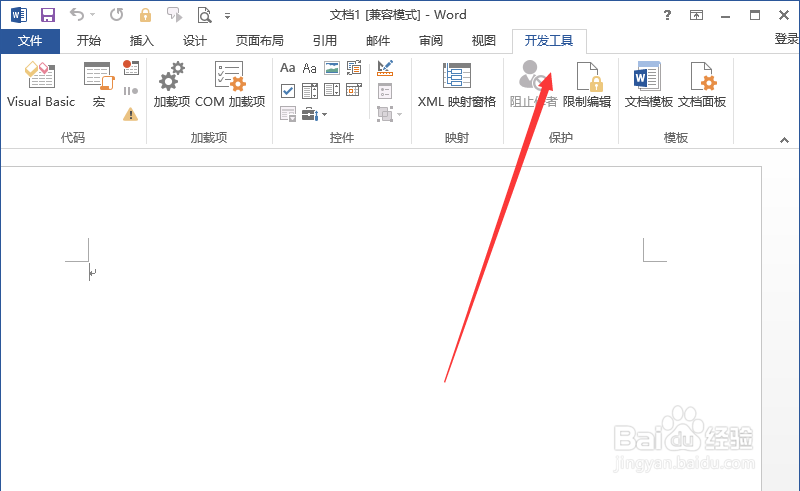Click the 登录 sign-in link
Image resolution: width=800 pixels, height=491 pixels.
point(787,39)
